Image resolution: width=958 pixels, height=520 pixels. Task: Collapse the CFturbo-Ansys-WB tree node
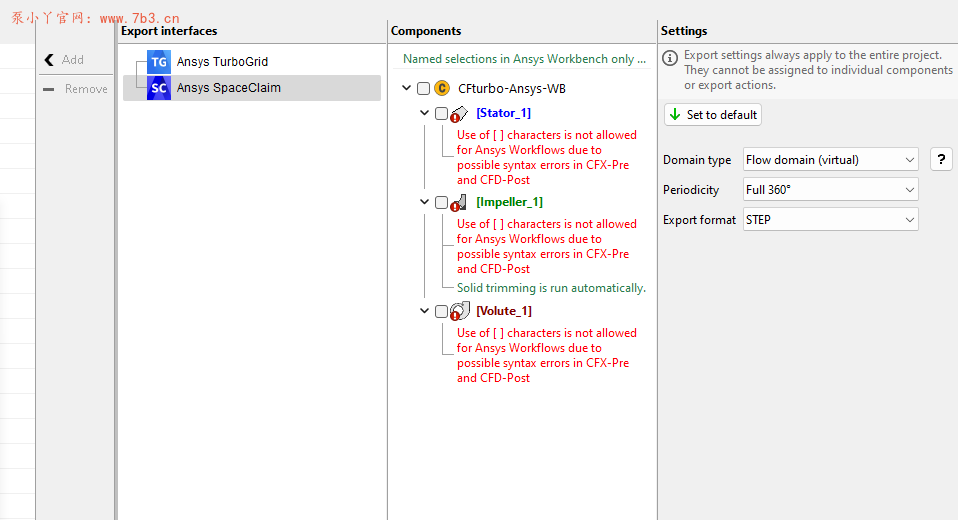click(x=407, y=89)
